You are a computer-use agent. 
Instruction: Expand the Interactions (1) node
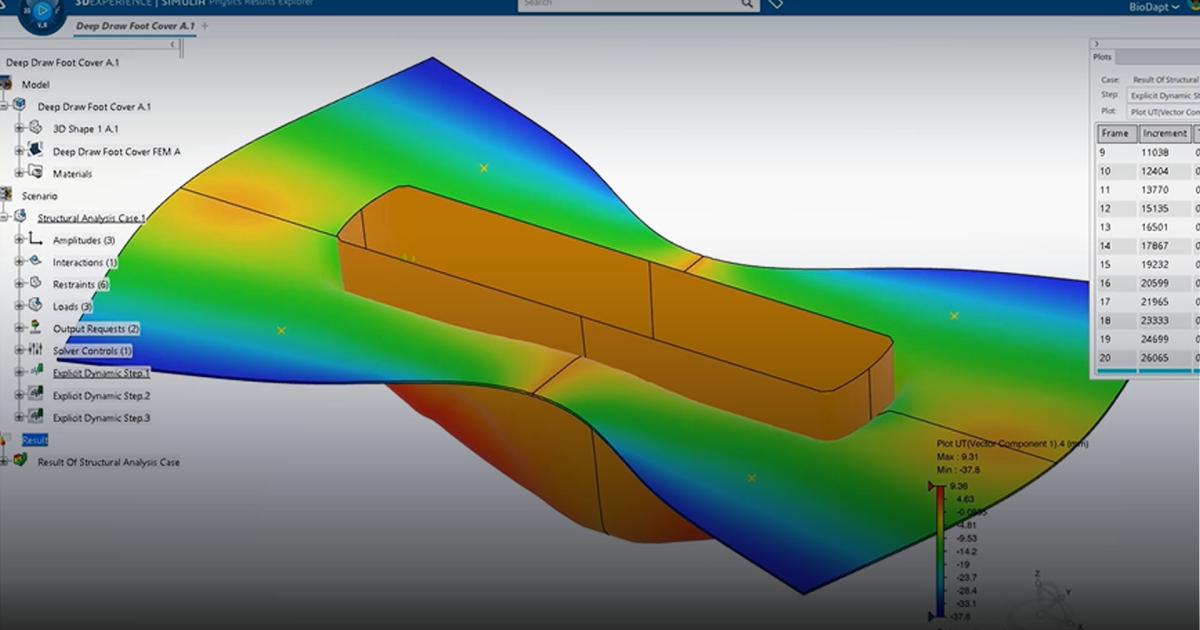[19, 262]
